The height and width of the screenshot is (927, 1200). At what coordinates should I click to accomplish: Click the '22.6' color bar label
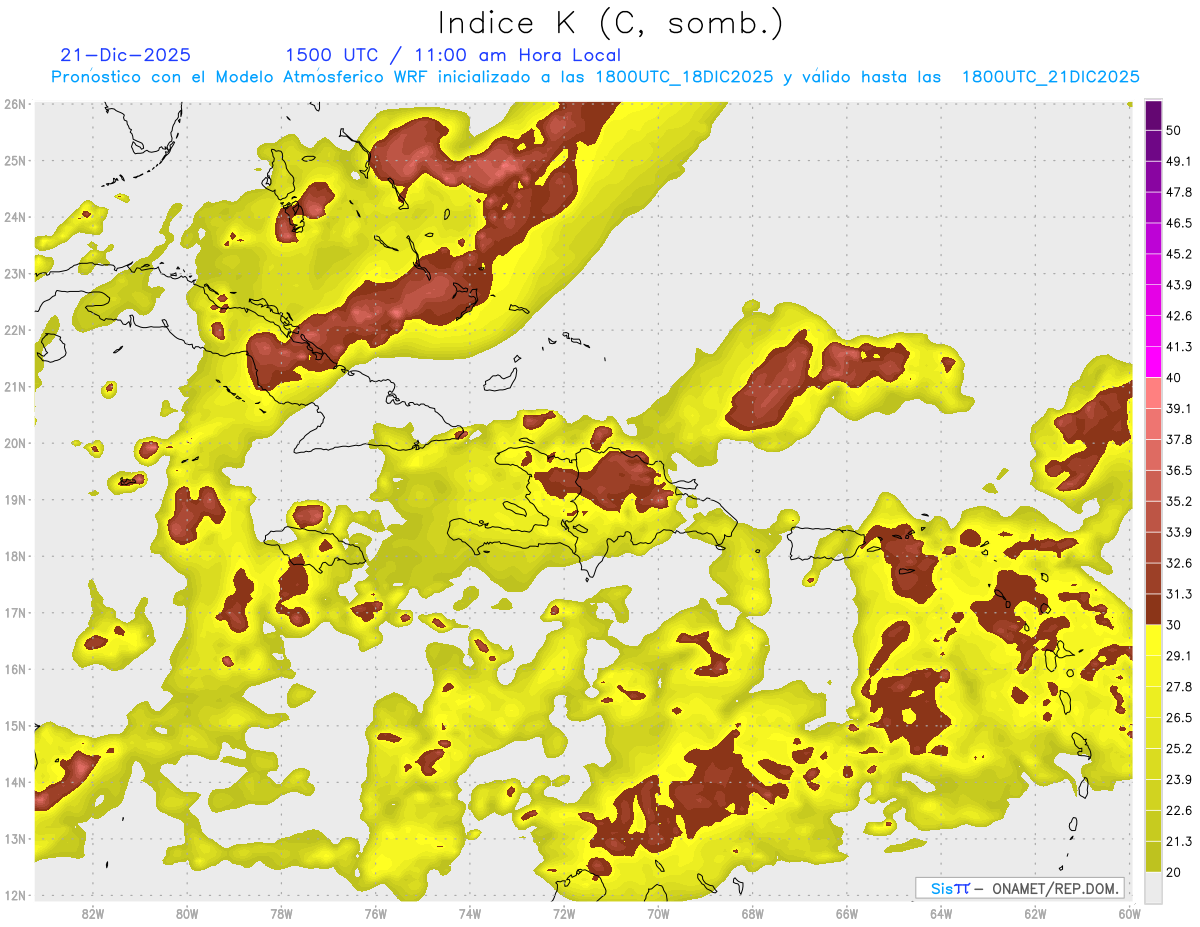[1179, 811]
